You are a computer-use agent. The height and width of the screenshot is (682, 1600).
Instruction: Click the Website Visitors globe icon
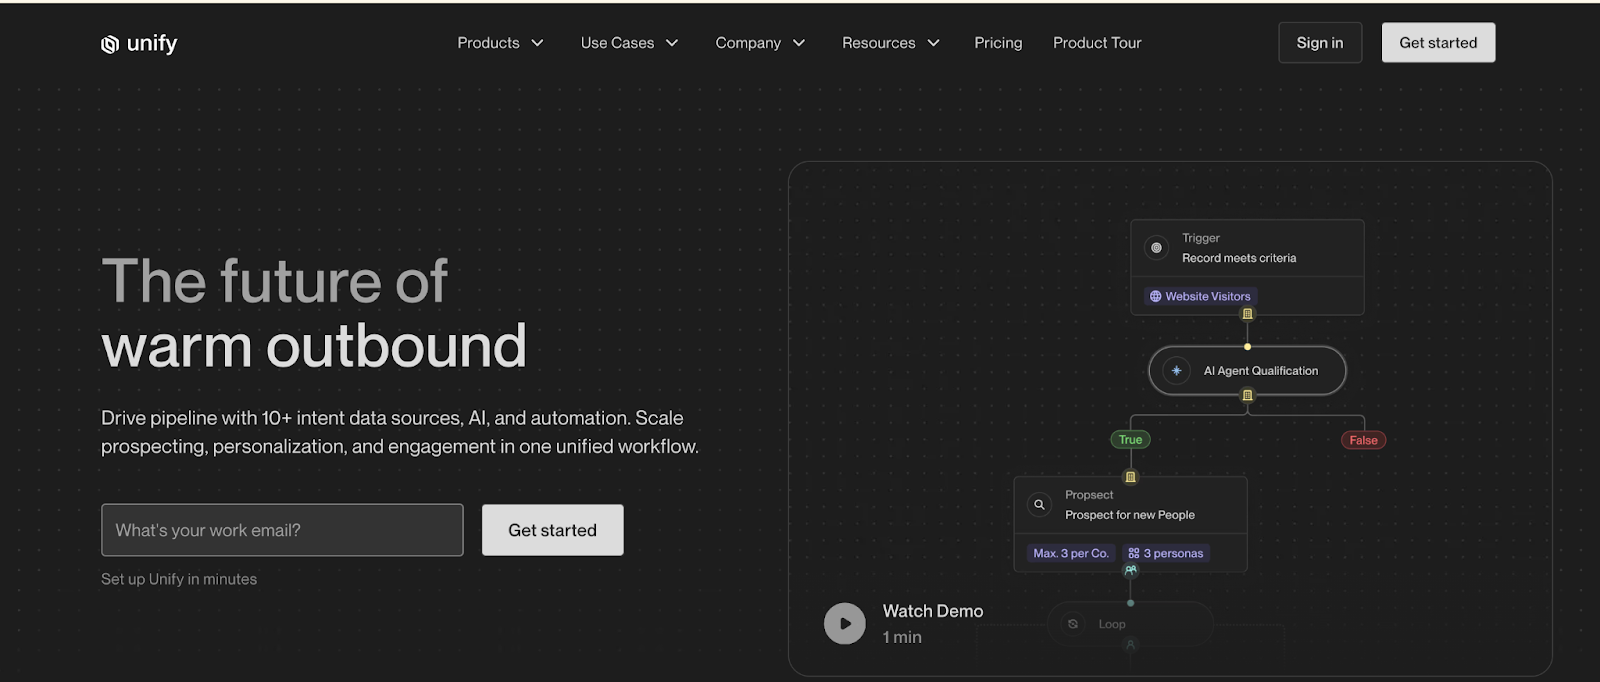click(1155, 297)
